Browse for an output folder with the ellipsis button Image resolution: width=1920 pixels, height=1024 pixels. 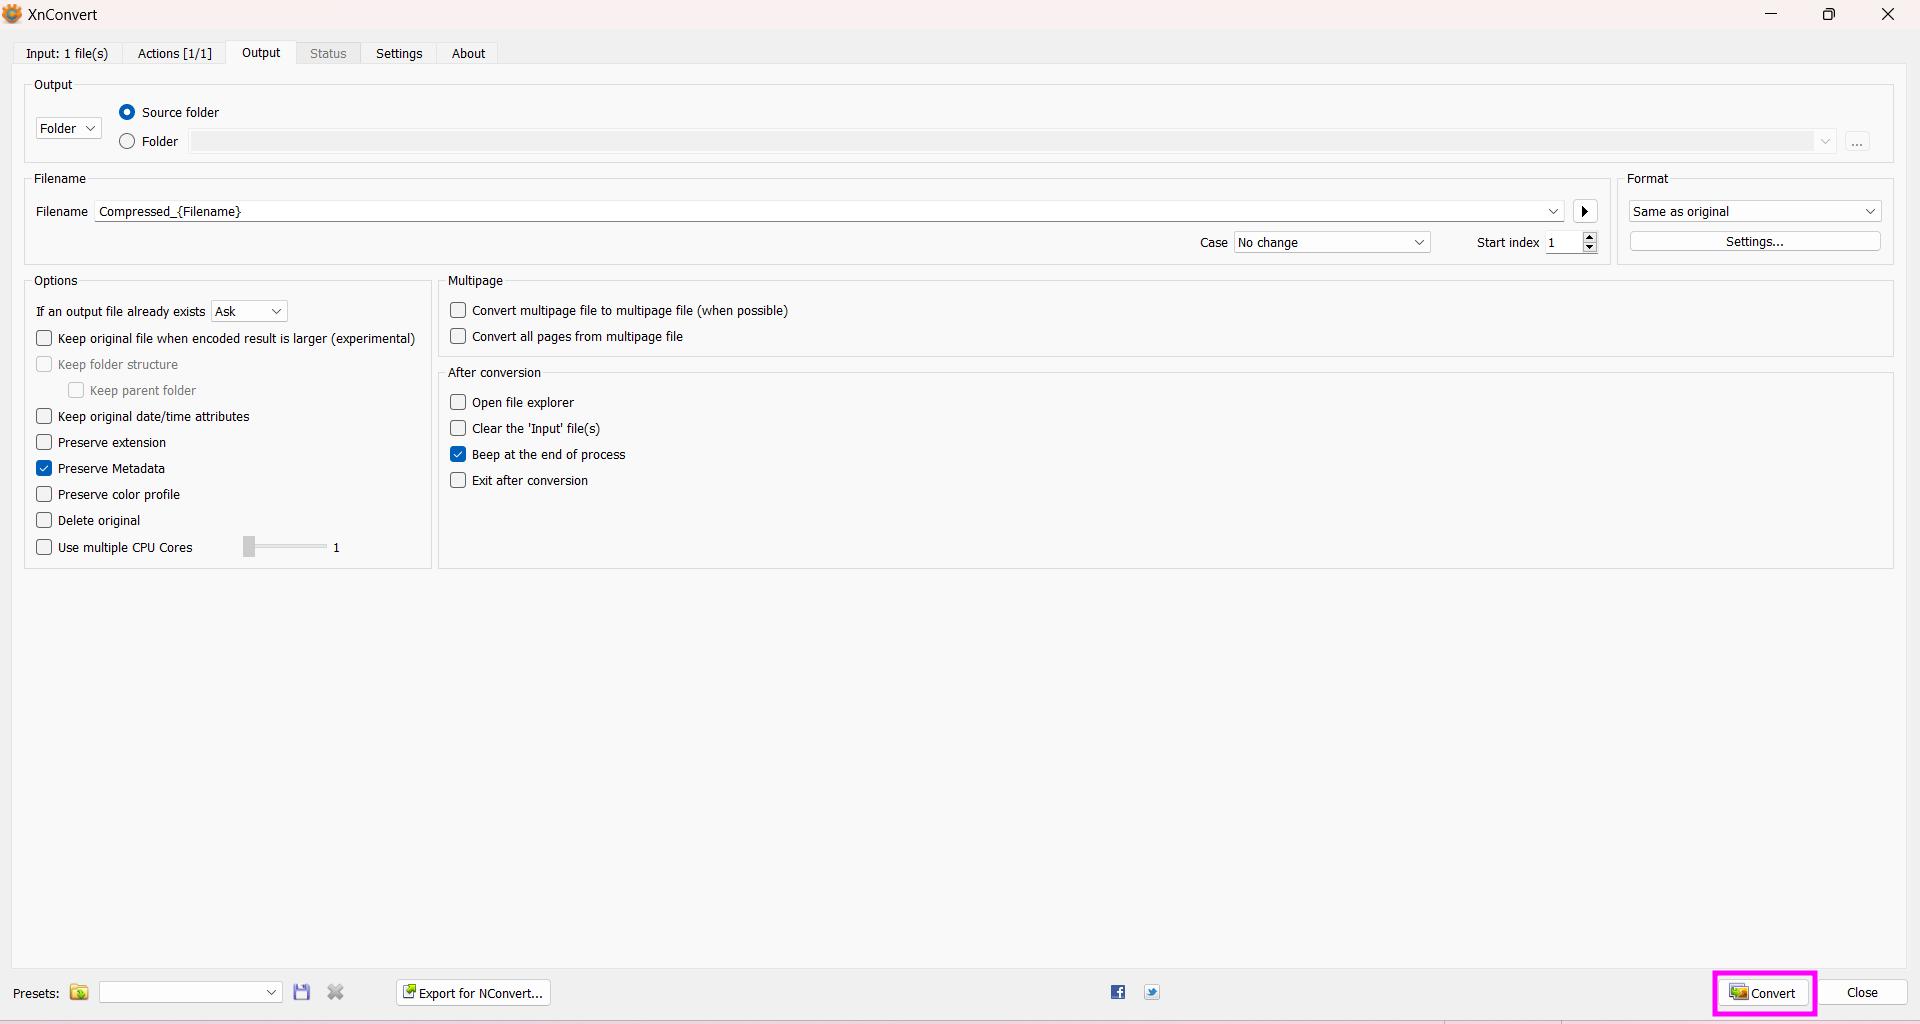(1857, 142)
